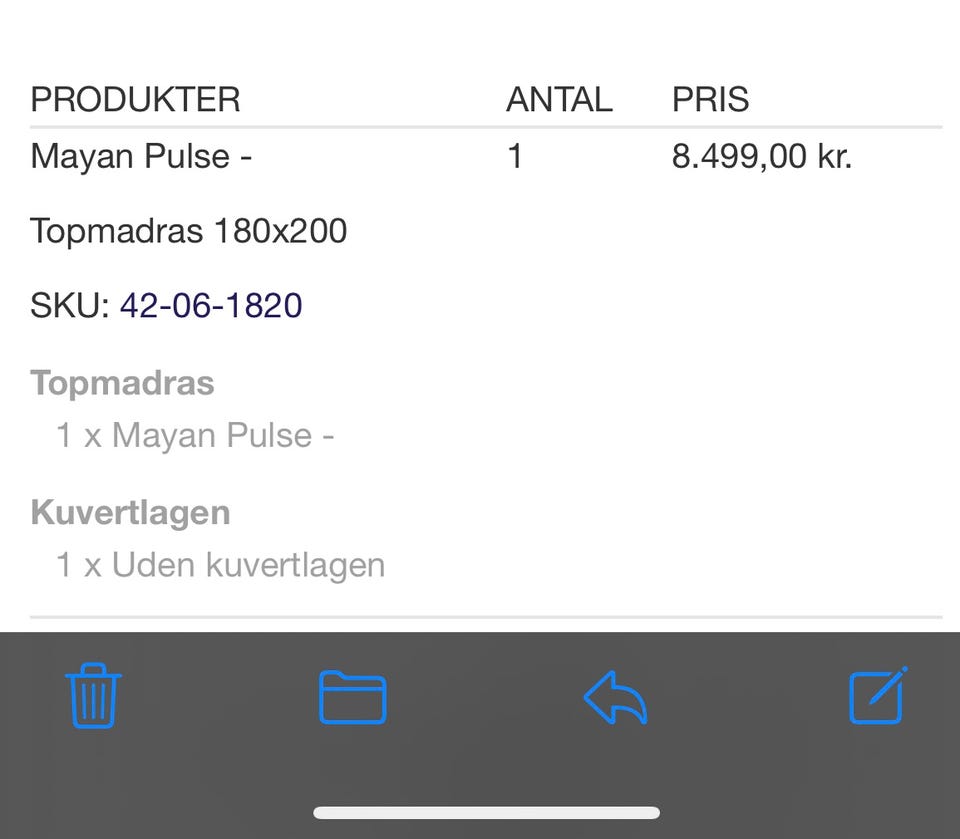Viewport: 960px width, 839px height.
Task: Select the price 8.499,00 kr.
Action: 761,157
